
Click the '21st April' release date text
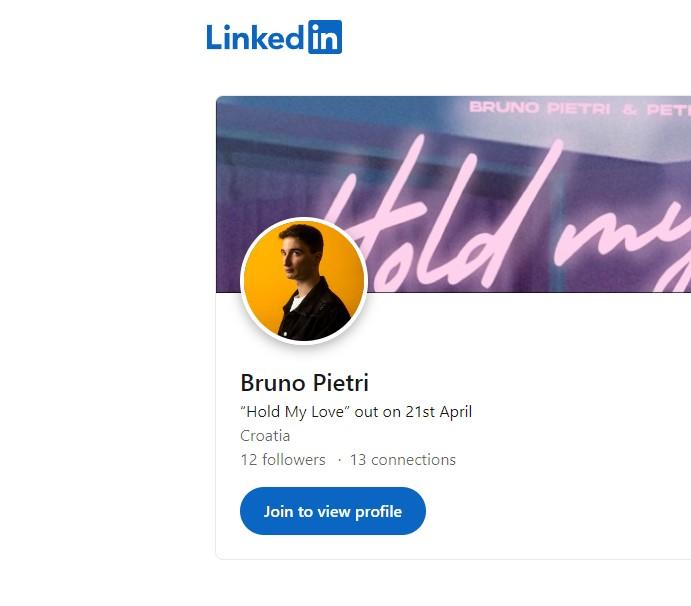tap(438, 412)
